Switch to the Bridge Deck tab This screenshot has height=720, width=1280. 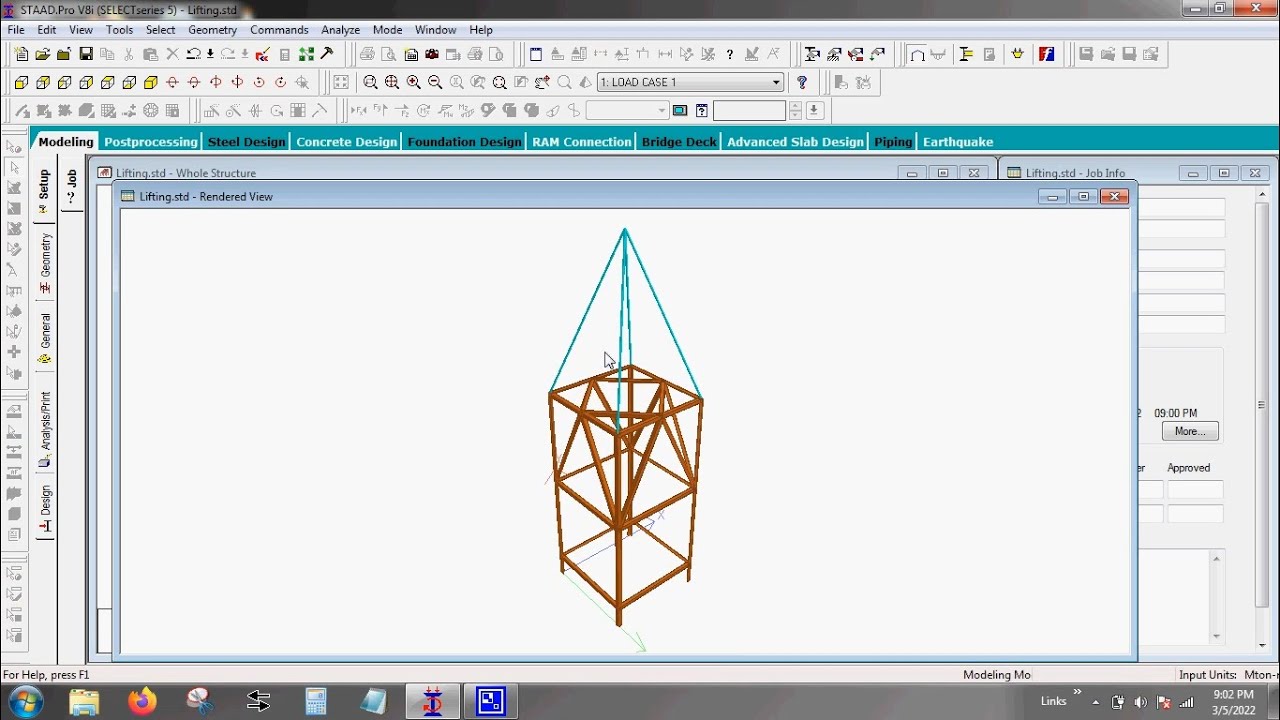pyautogui.click(x=679, y=142)
